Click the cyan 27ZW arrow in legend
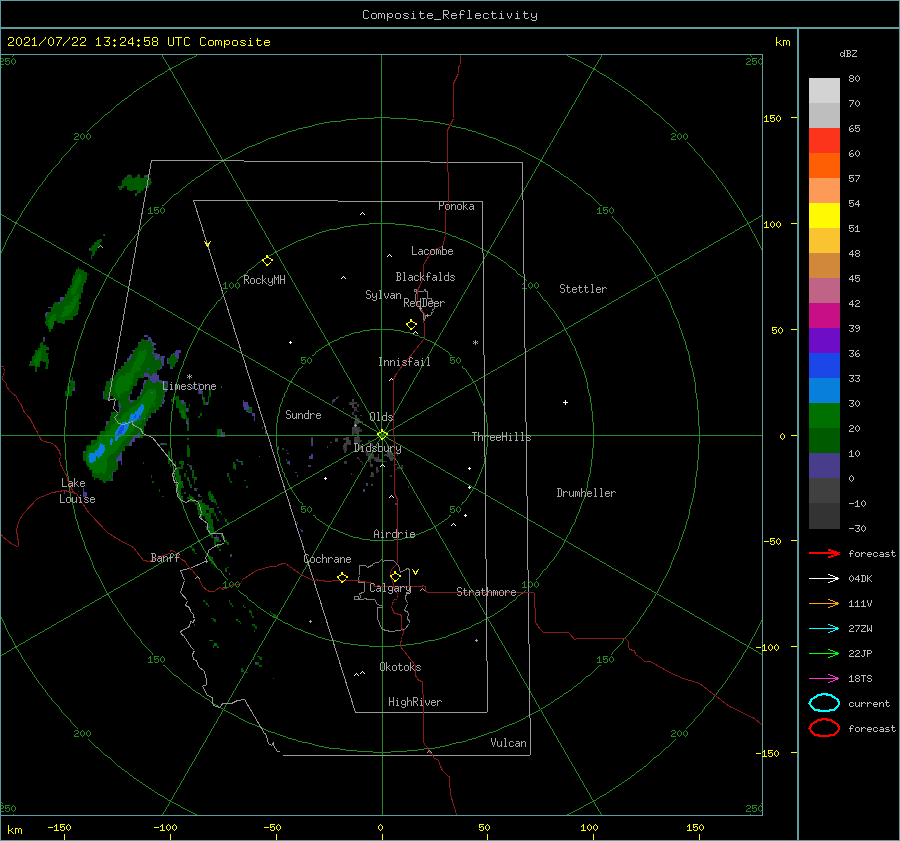The height and width of the screenshot is (841, 900). [x=824, y=629]
